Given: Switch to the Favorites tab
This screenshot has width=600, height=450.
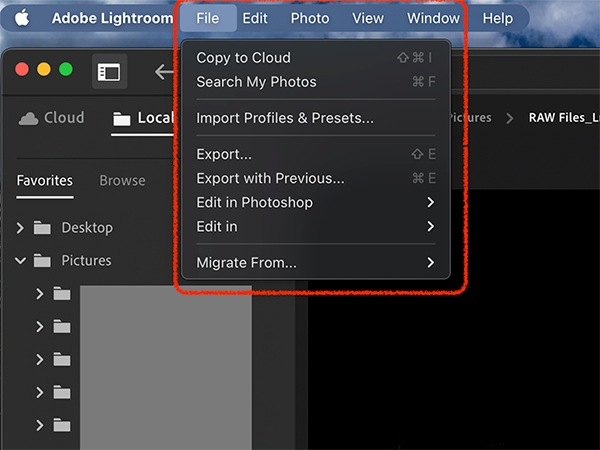Looking at the screenshot, I should click(x=45, y=181).
